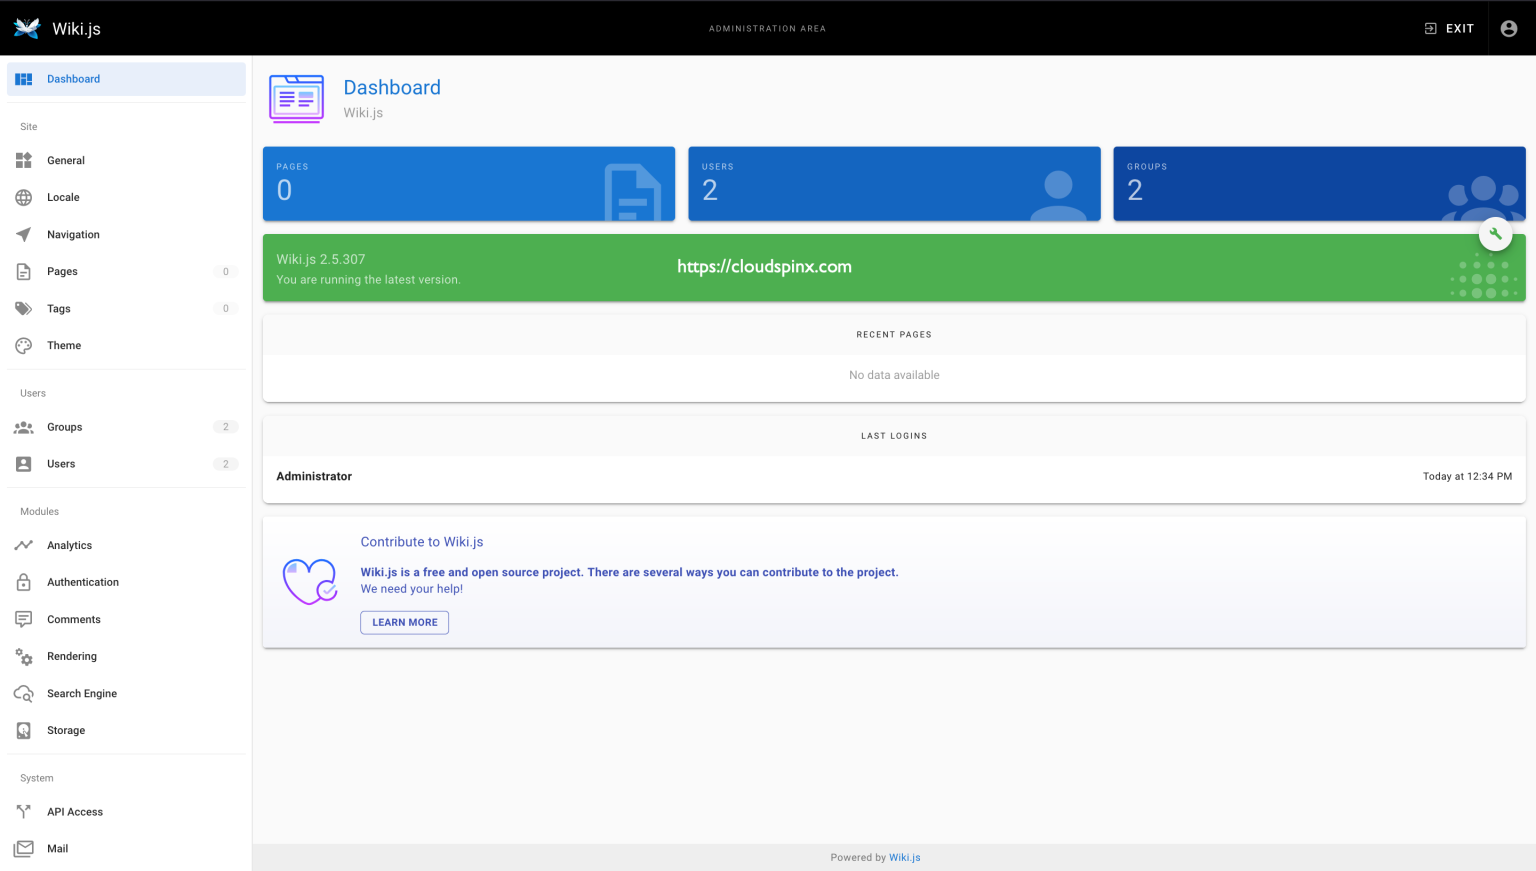Click the Navigation arrow icon
1536x871 pixels.
(24, 235)
